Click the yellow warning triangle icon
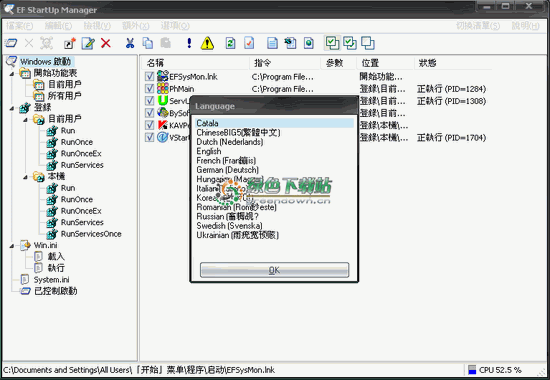The image size is (550, 380). [207, 43]
